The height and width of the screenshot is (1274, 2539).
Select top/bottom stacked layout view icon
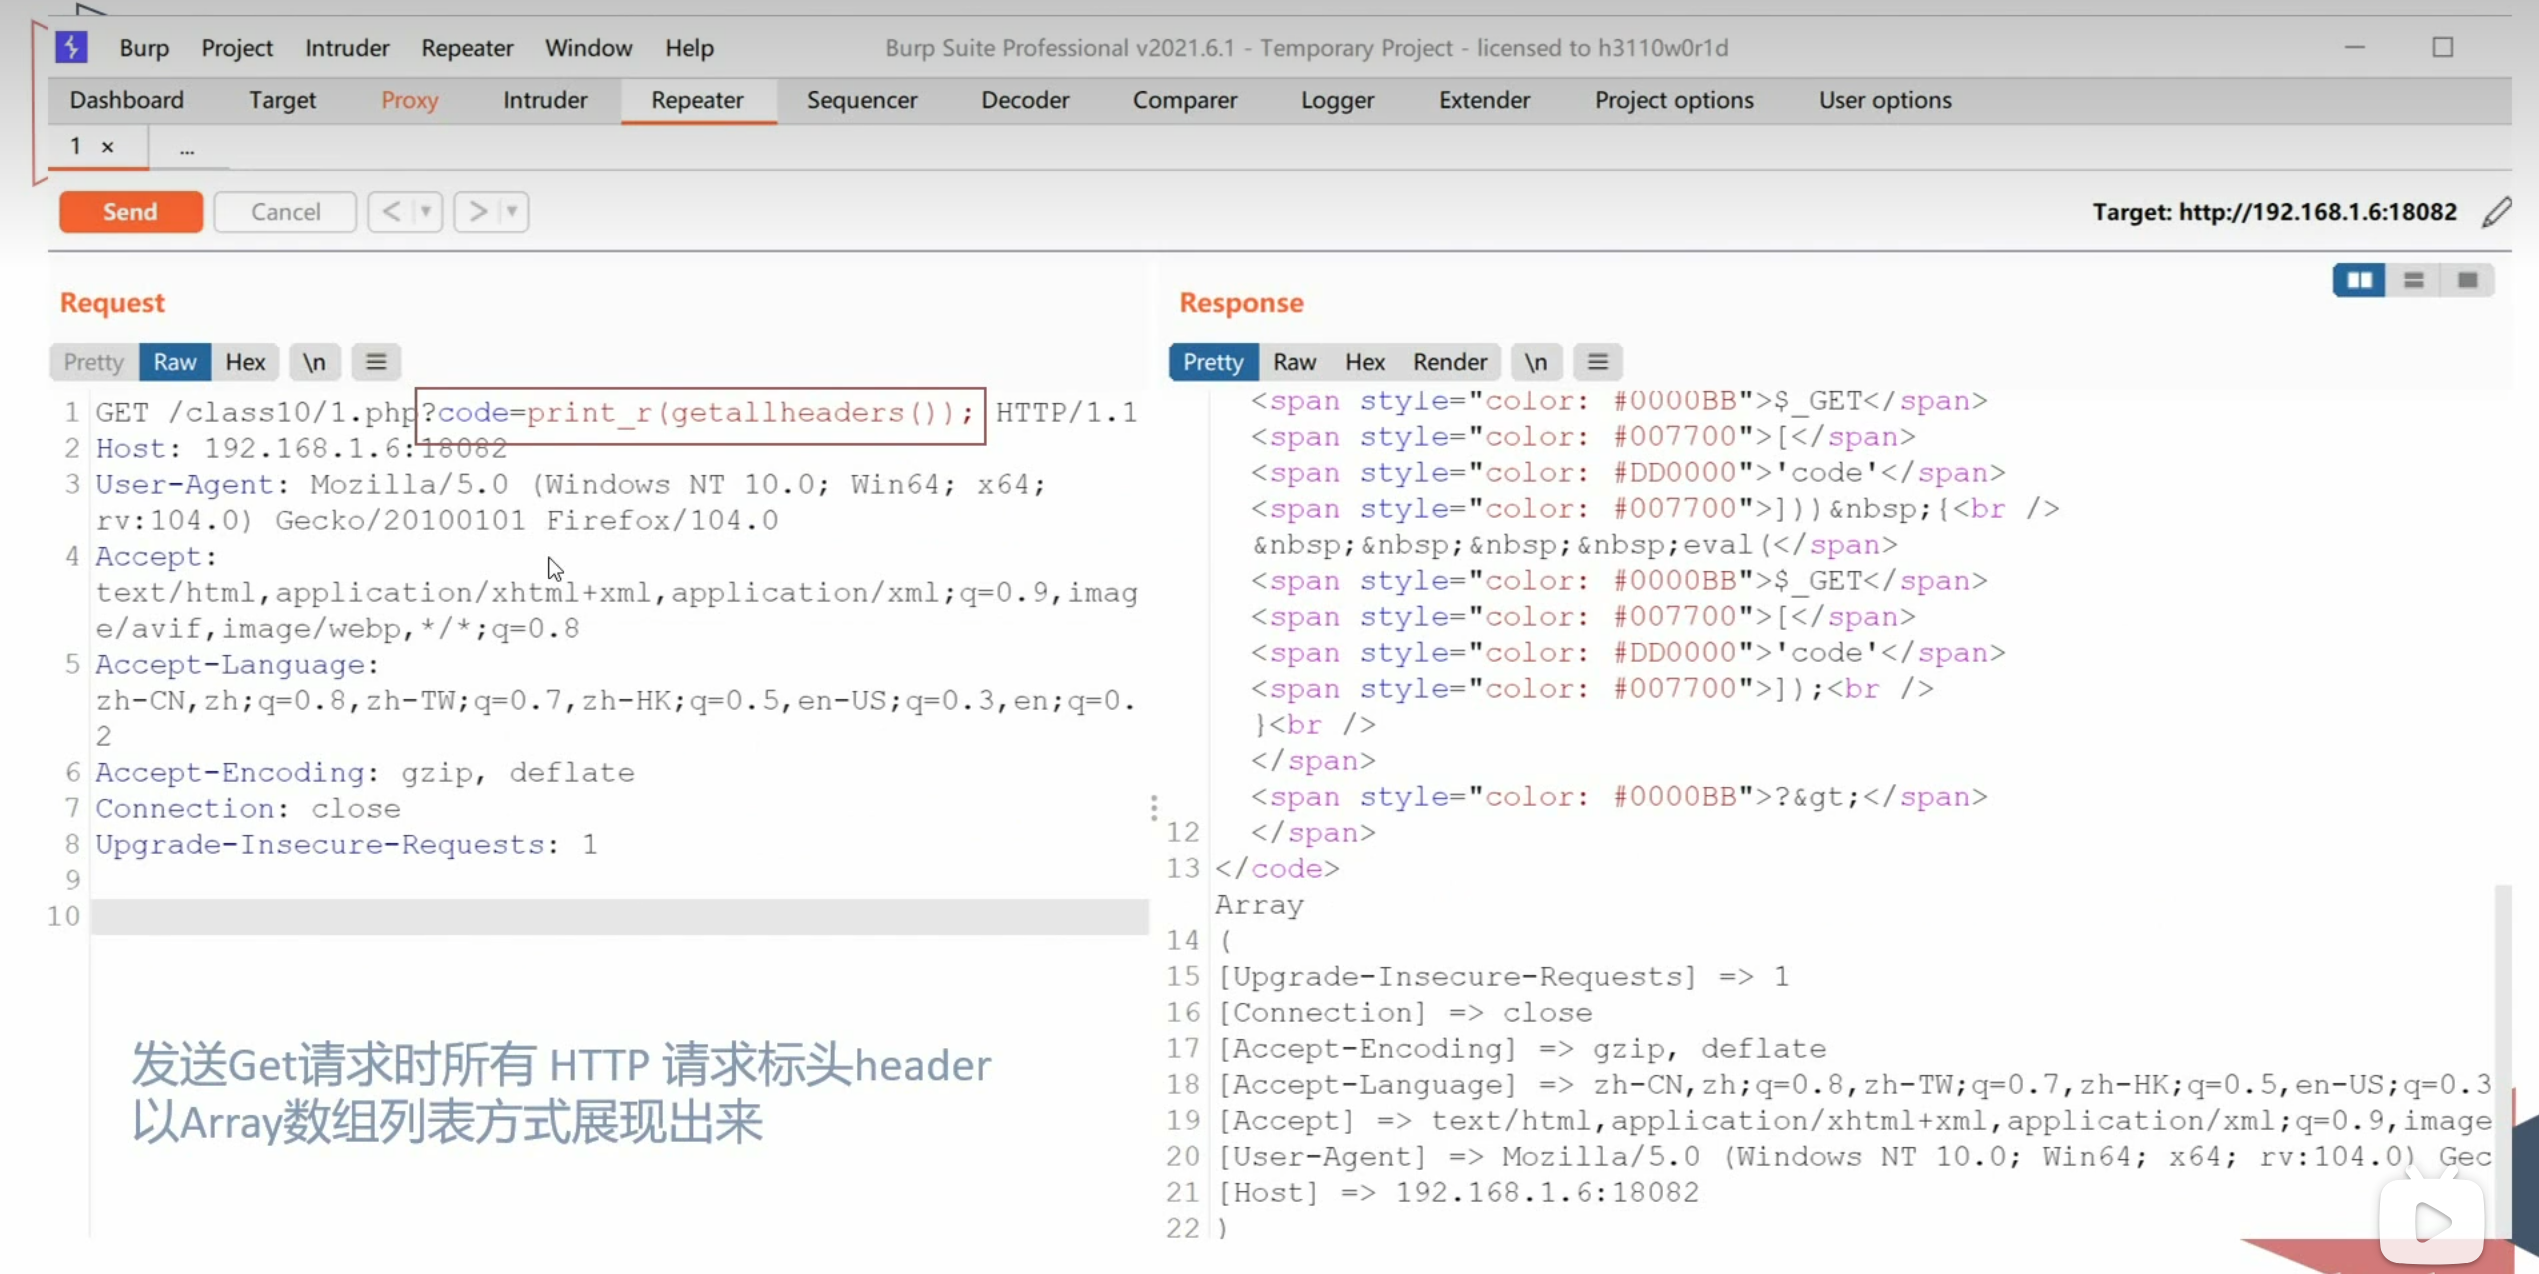(x=2413, y=280)
